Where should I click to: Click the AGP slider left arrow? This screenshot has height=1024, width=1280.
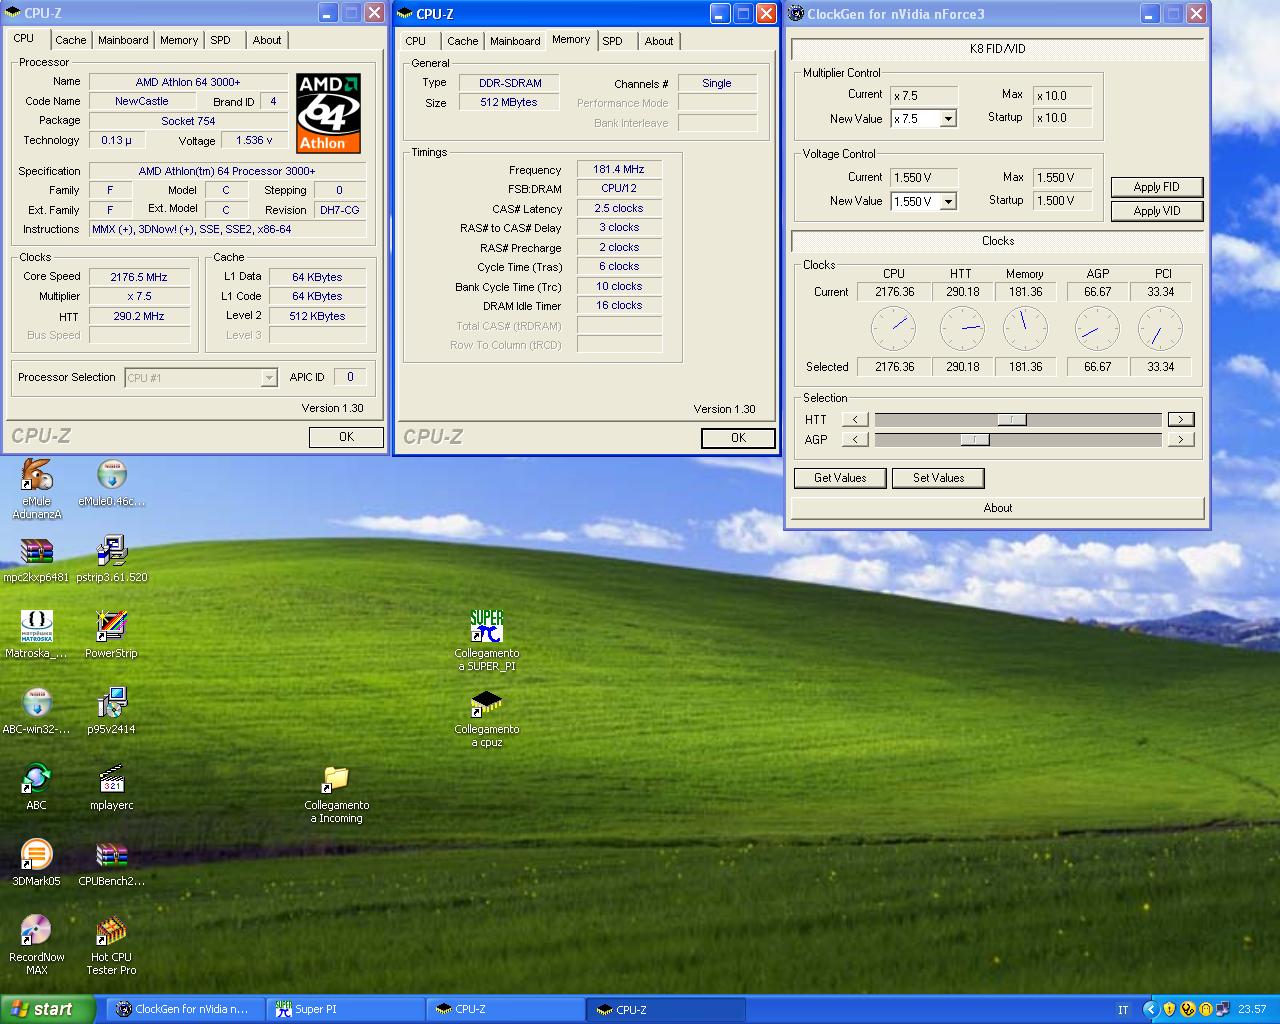[855, 439]
